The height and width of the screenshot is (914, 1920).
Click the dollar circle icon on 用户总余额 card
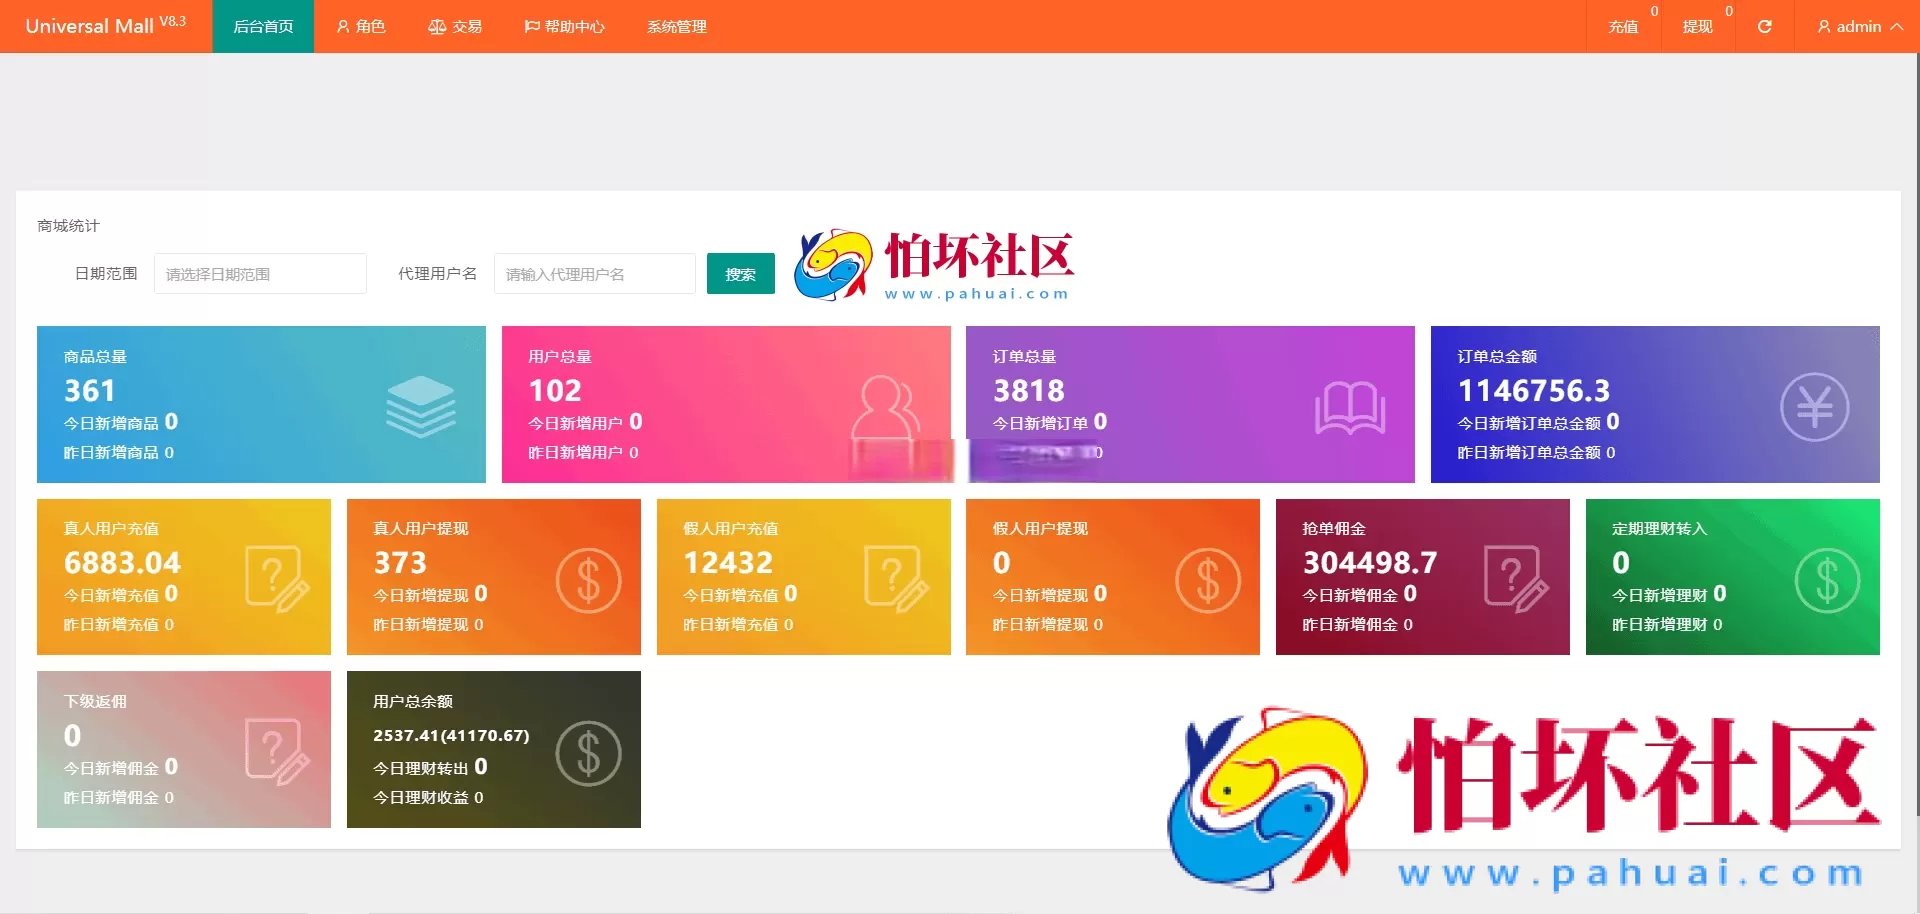(588, 752)
